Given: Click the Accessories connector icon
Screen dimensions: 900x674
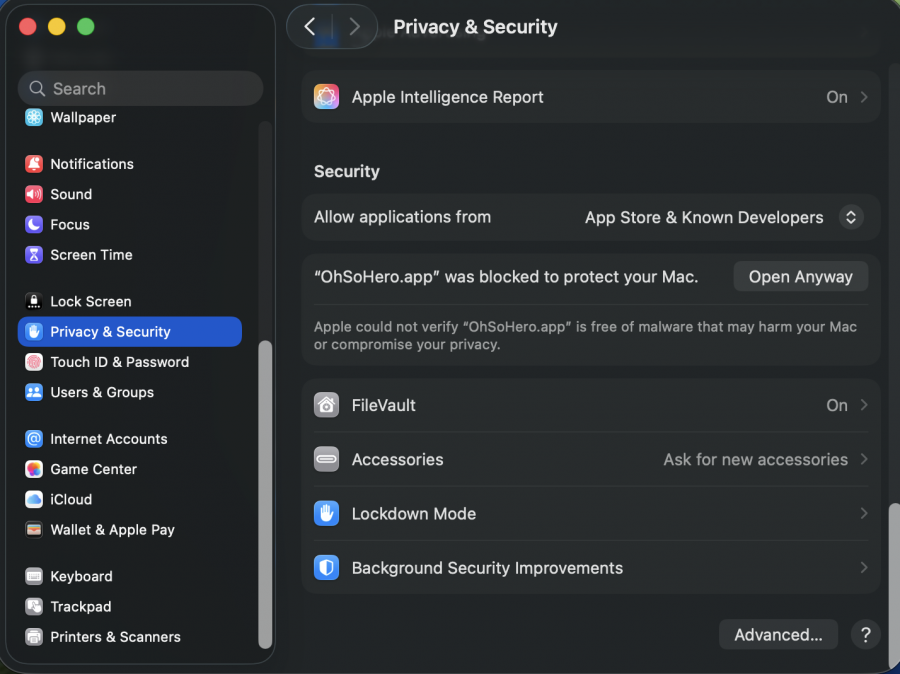Looking at the screenshot, I should coord(326,459).
